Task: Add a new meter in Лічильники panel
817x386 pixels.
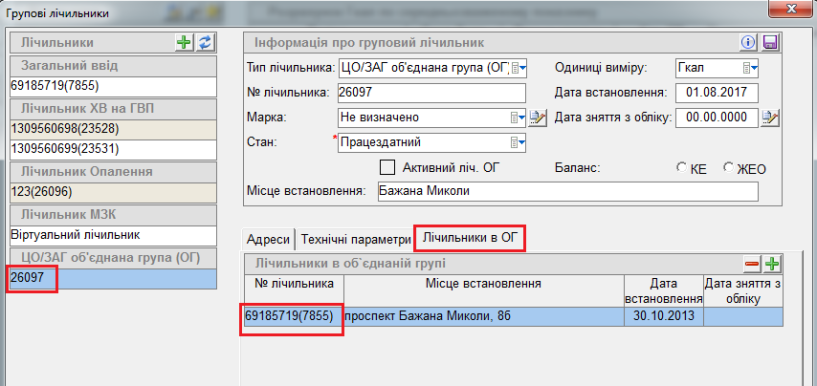Action: tap(184, 43)
